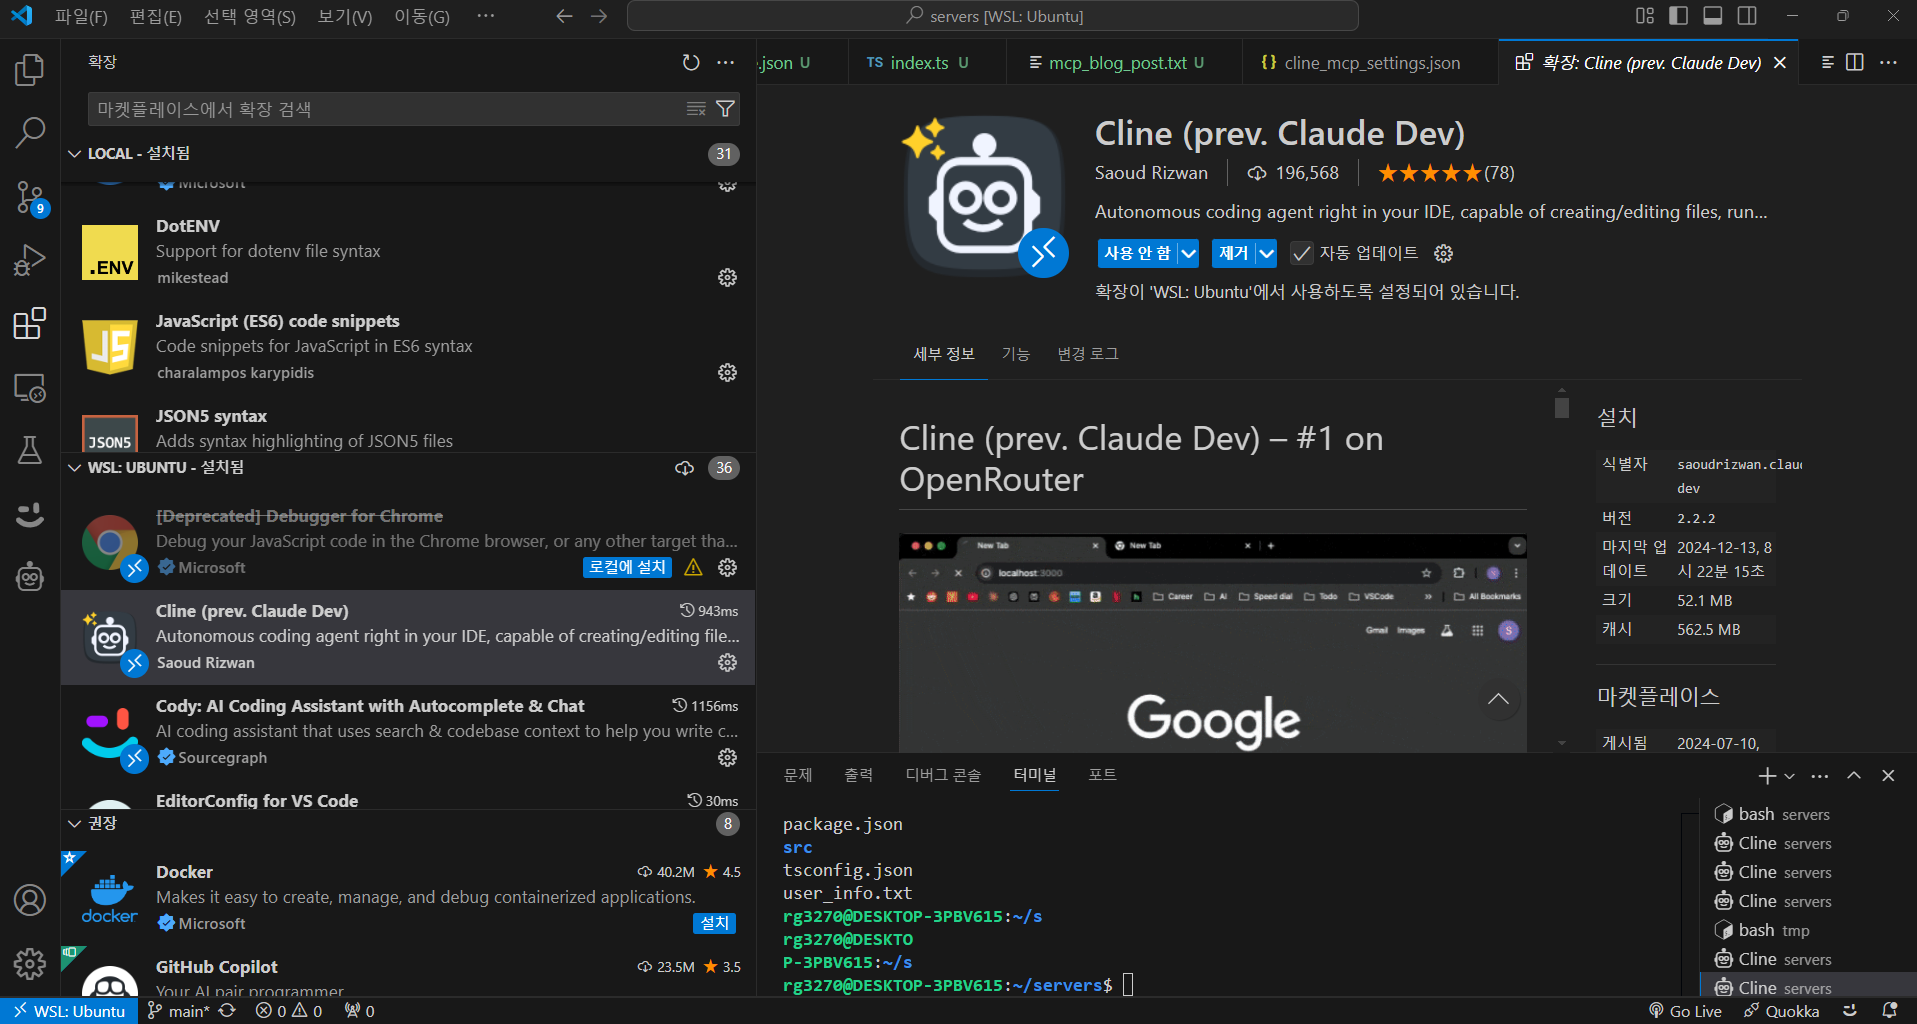Uncheck the auto update checkbox
The image size is (1917, 1024).
click(1301, 253)
